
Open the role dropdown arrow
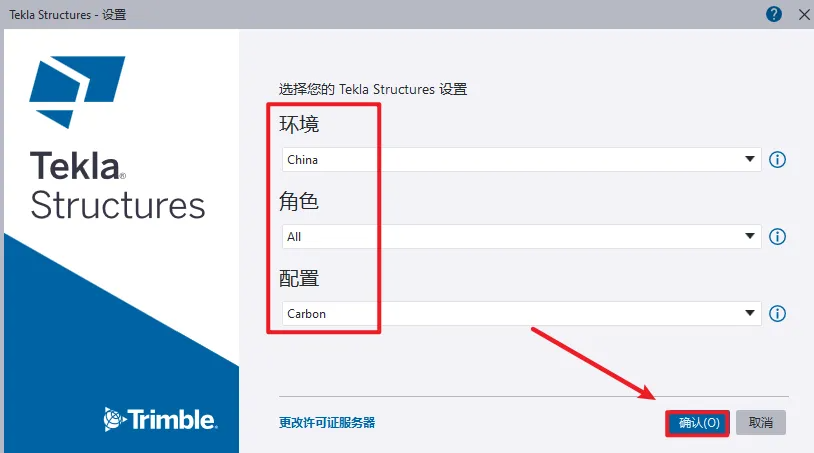click(750, 236)
